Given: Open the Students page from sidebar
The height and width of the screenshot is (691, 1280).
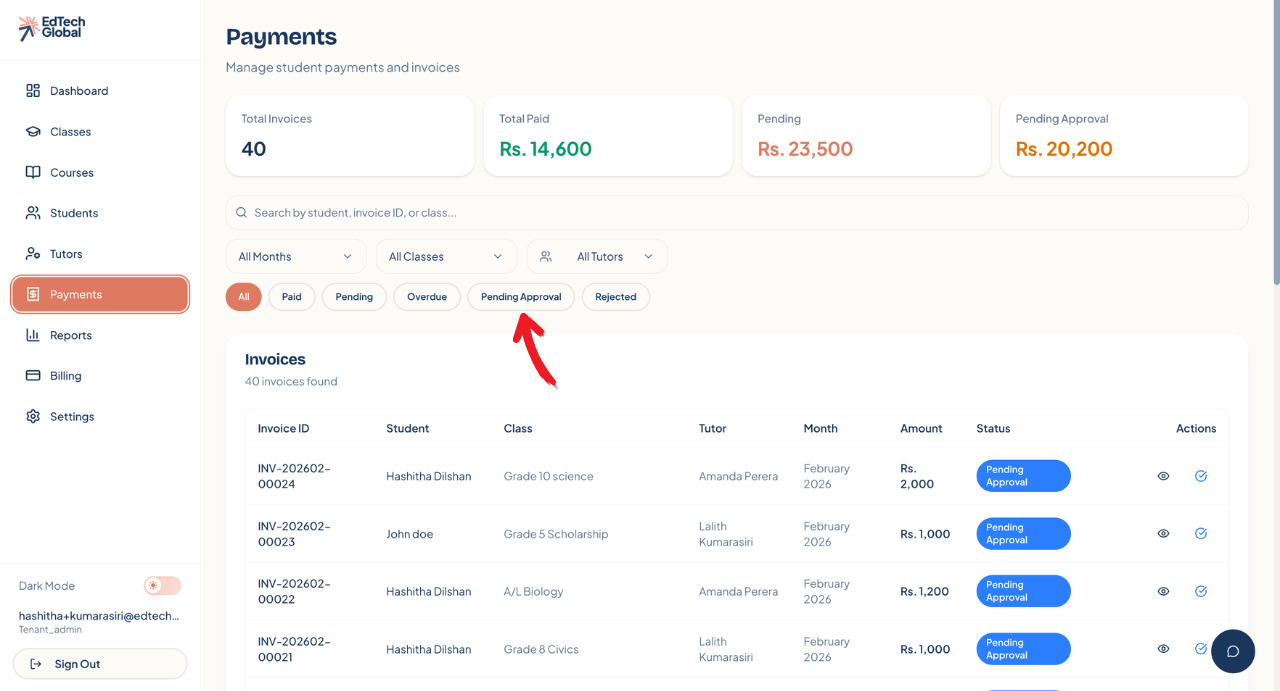Looking at the screenshot, I should click(x=74, y=213).
